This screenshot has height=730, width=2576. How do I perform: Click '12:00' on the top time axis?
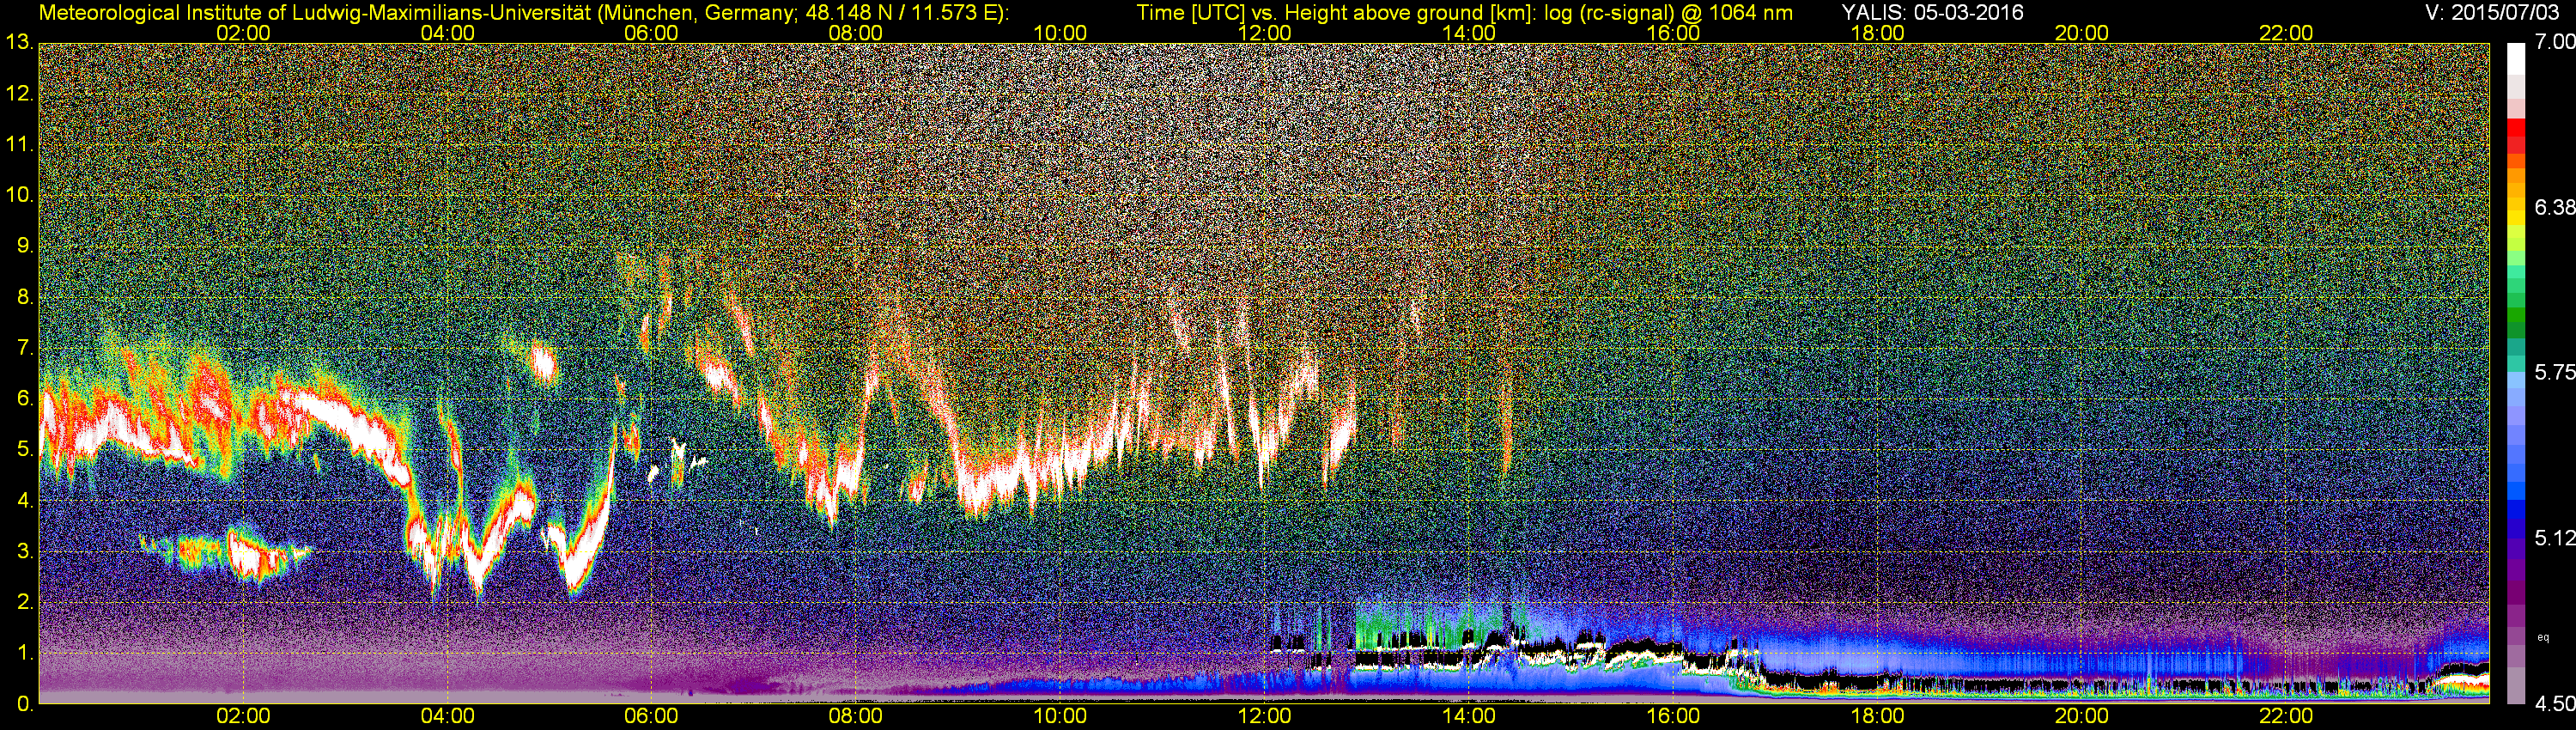pos(1264,33)
